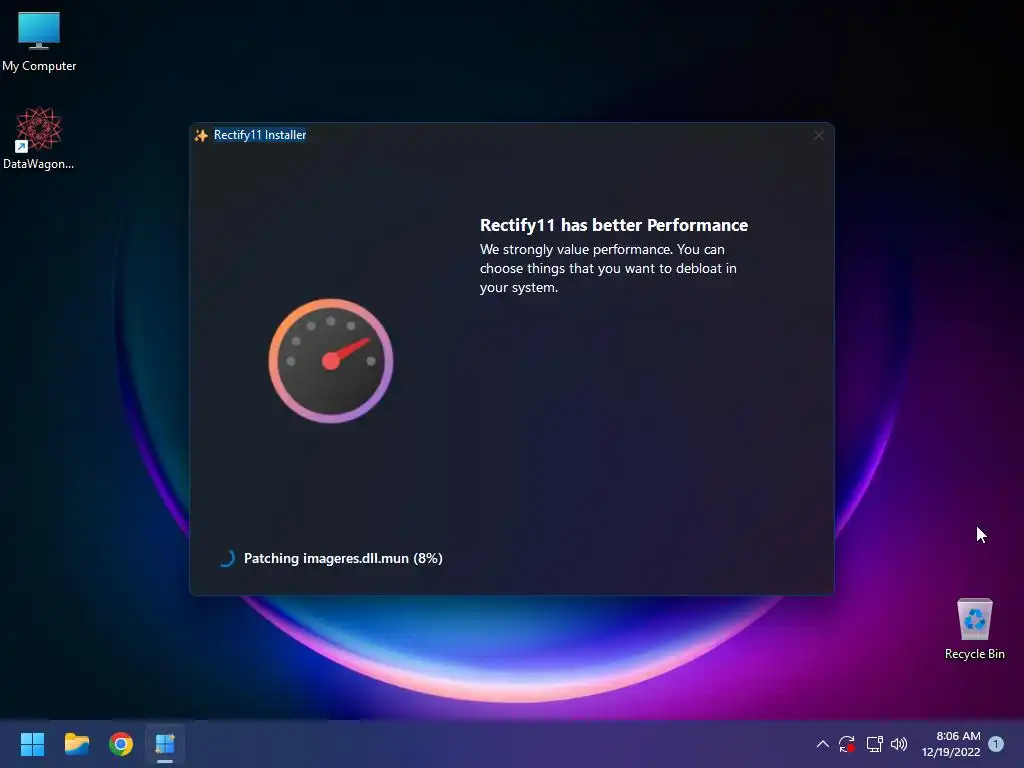
Task: Click the Rectify11 Installer title text
Action: (260, 135)
